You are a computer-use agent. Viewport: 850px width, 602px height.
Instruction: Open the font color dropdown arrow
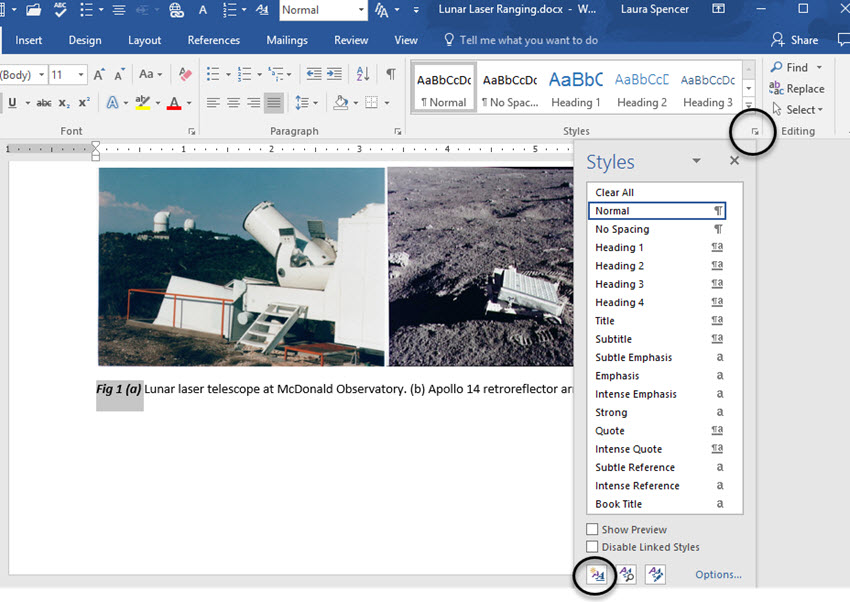[188, 102]
